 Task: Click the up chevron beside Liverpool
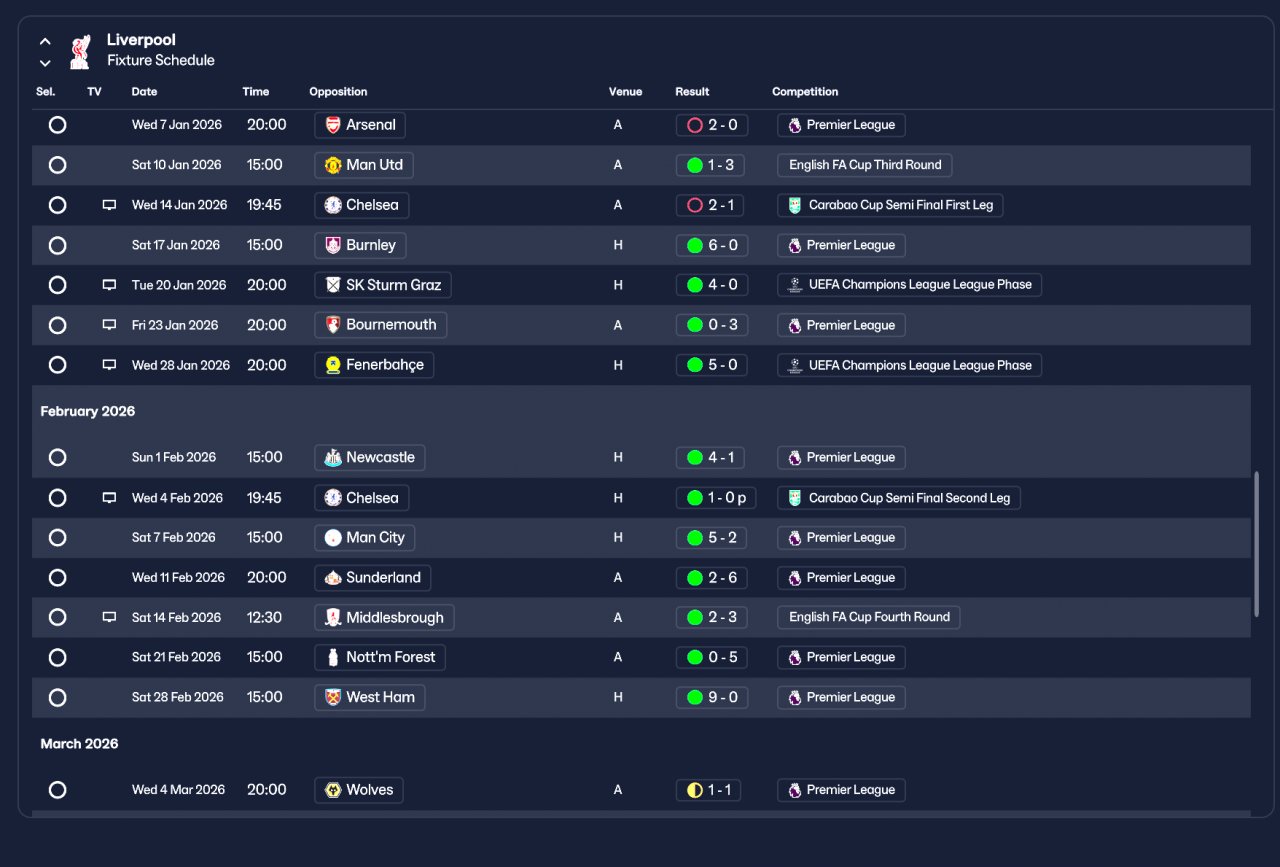(x=45, y=42)
